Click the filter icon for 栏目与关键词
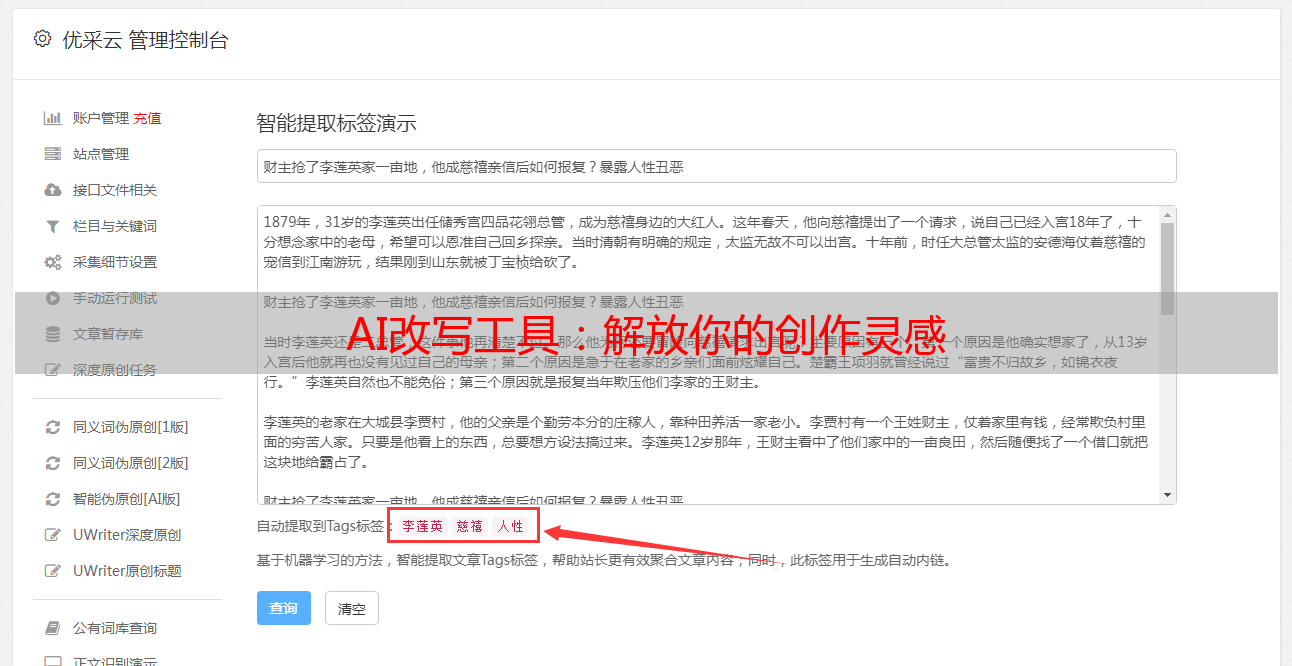The width and height of the screenshot is (1292, 666). tap(53, 226)
